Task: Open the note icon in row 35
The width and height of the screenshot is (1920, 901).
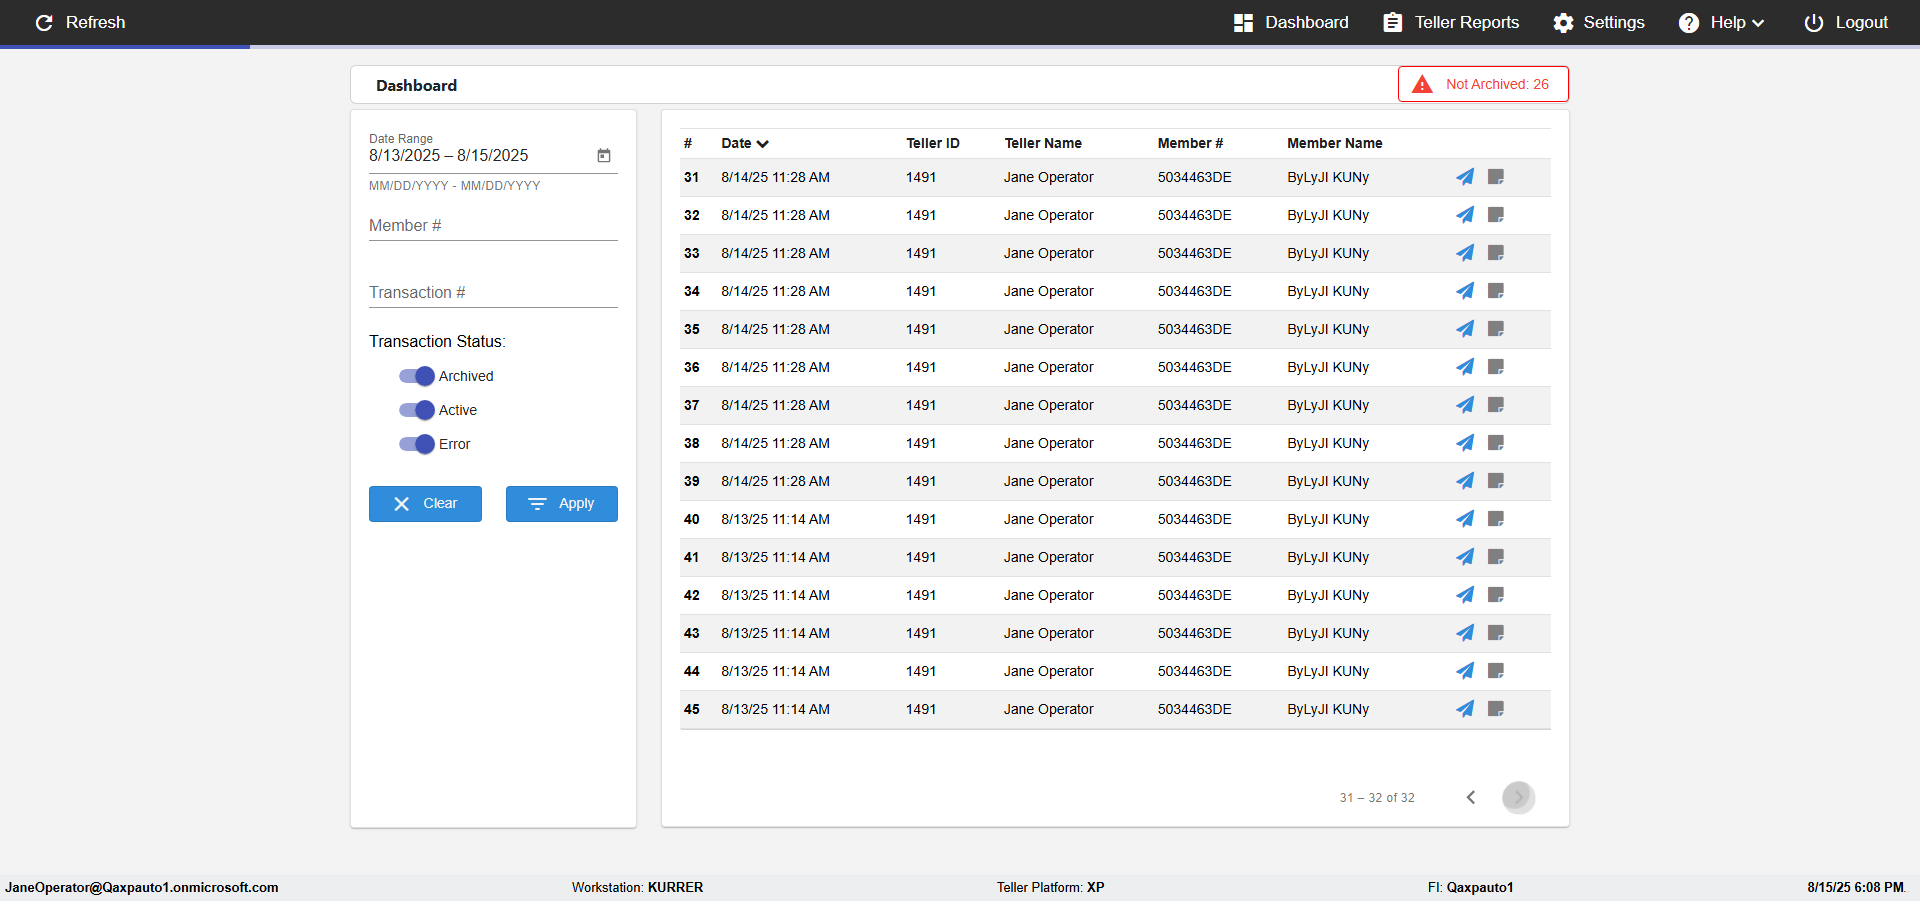Action: pyautogui.click(x=1496, y=329)
